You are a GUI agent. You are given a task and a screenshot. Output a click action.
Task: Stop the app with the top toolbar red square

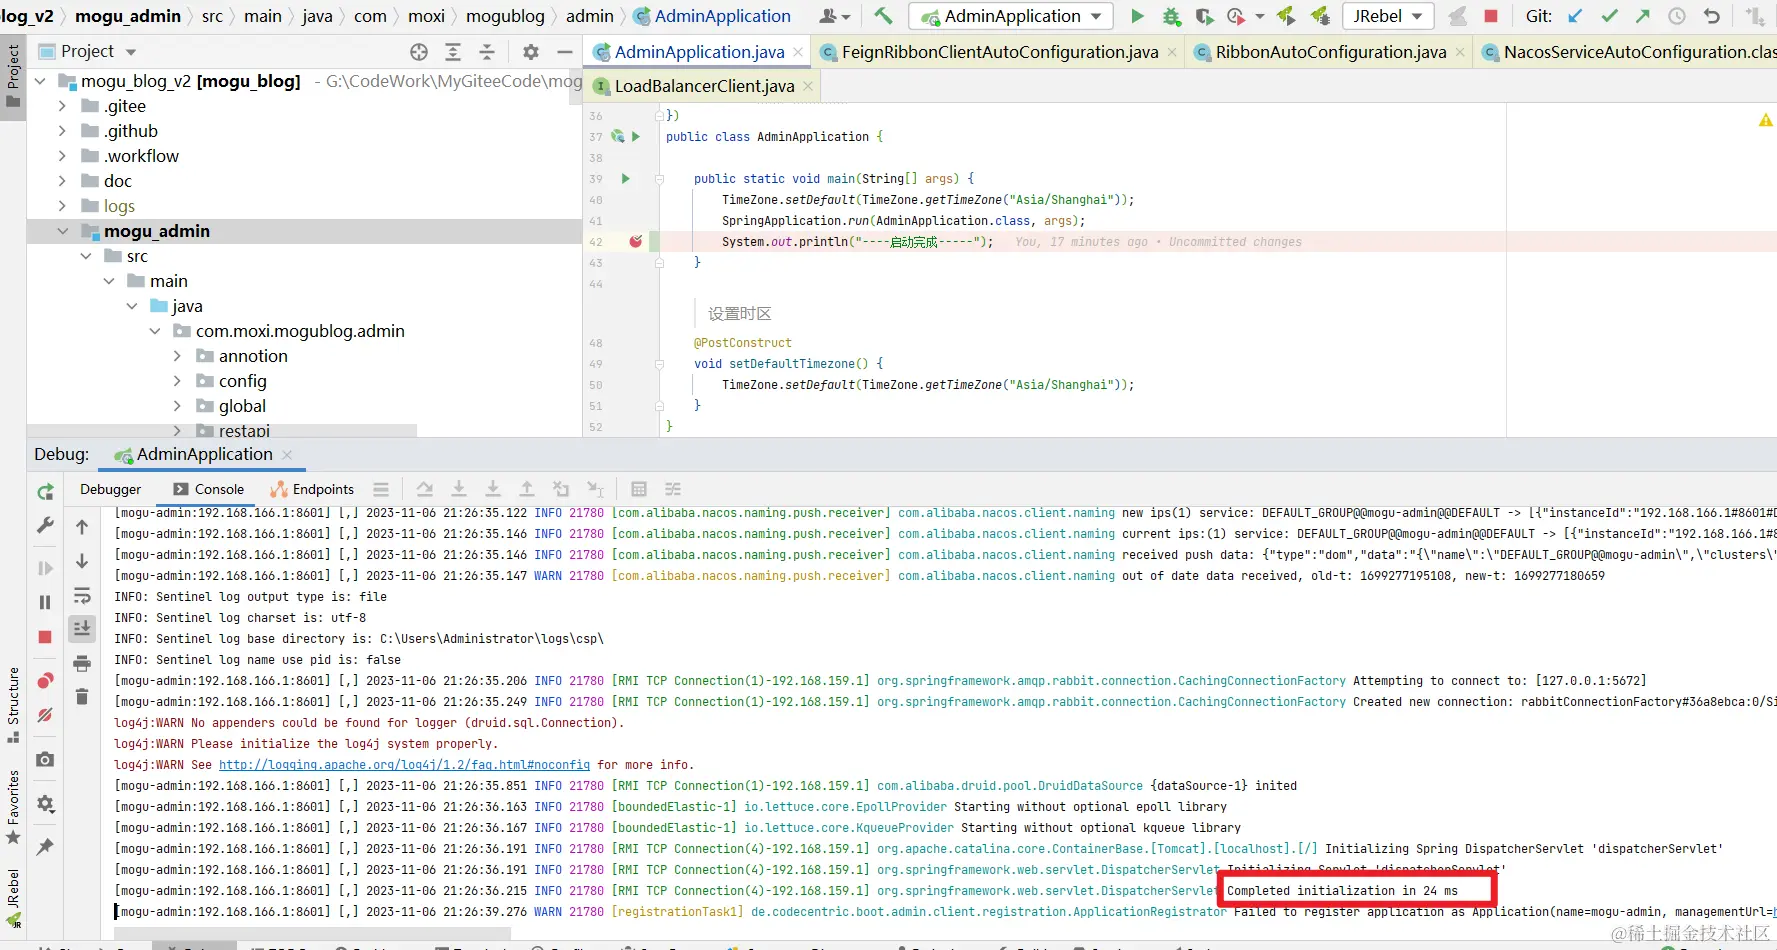[1490, 16]
